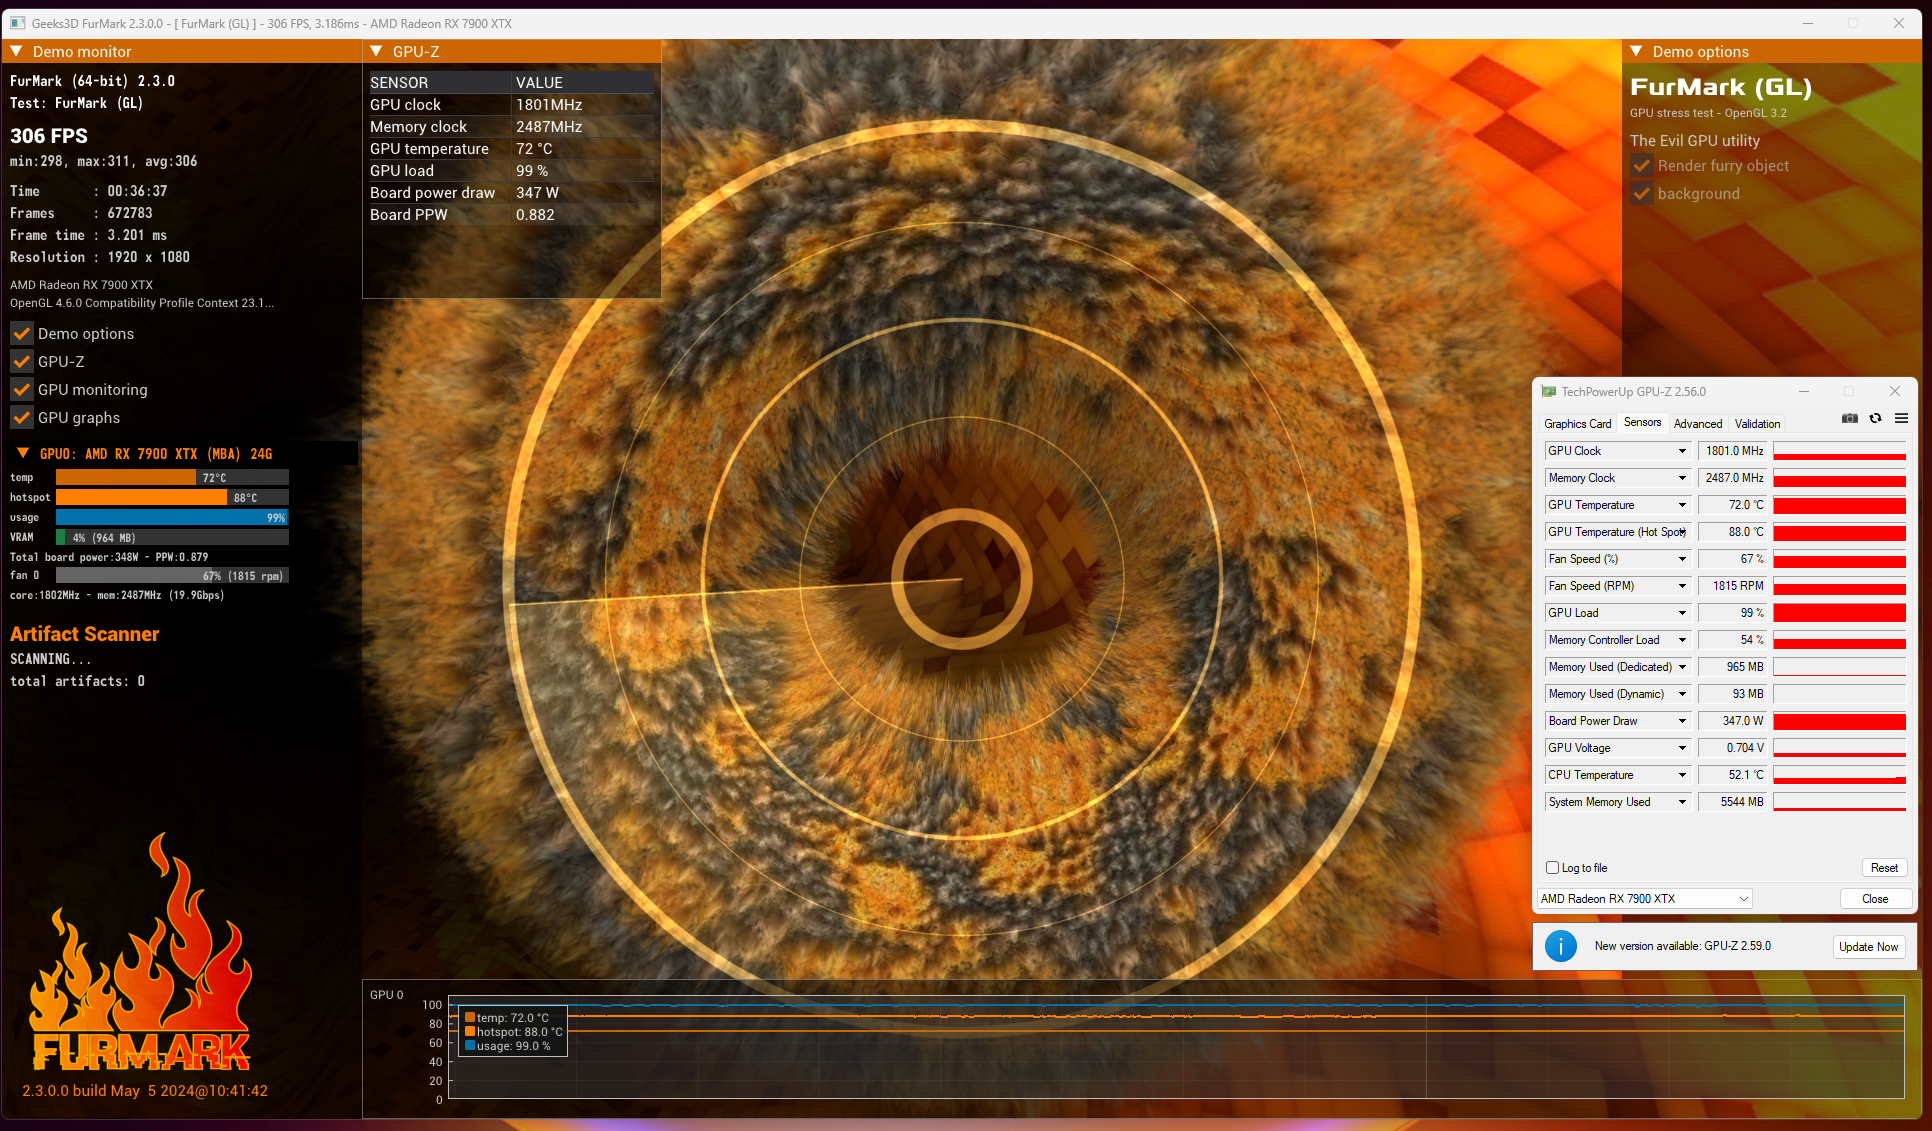
Task: Click the FurMark window title bar icon
Action: coord(17,23)
